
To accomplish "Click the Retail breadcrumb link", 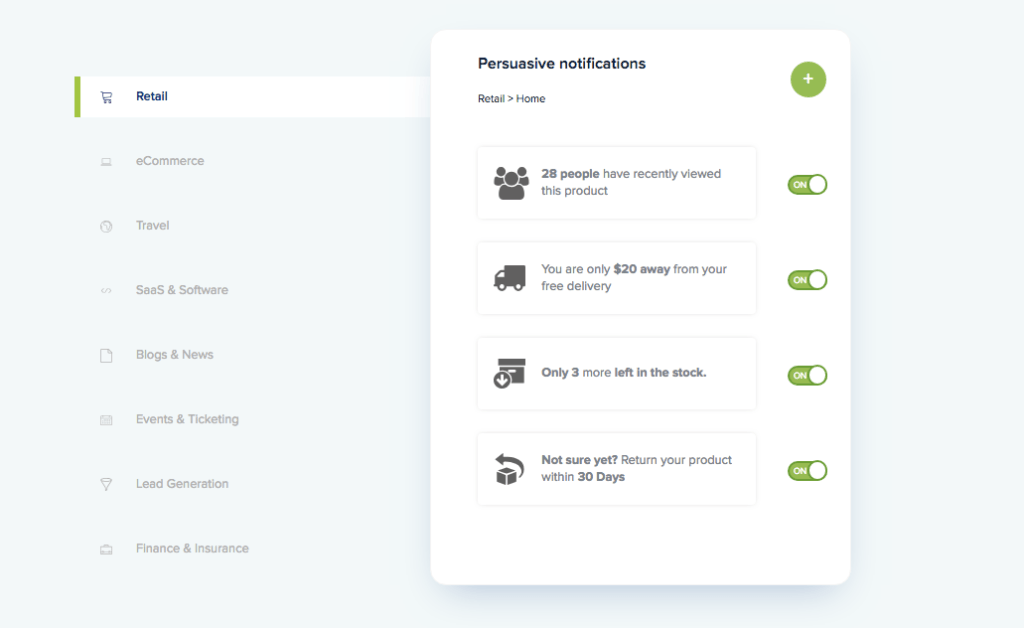I will click(x=491, y=99).
